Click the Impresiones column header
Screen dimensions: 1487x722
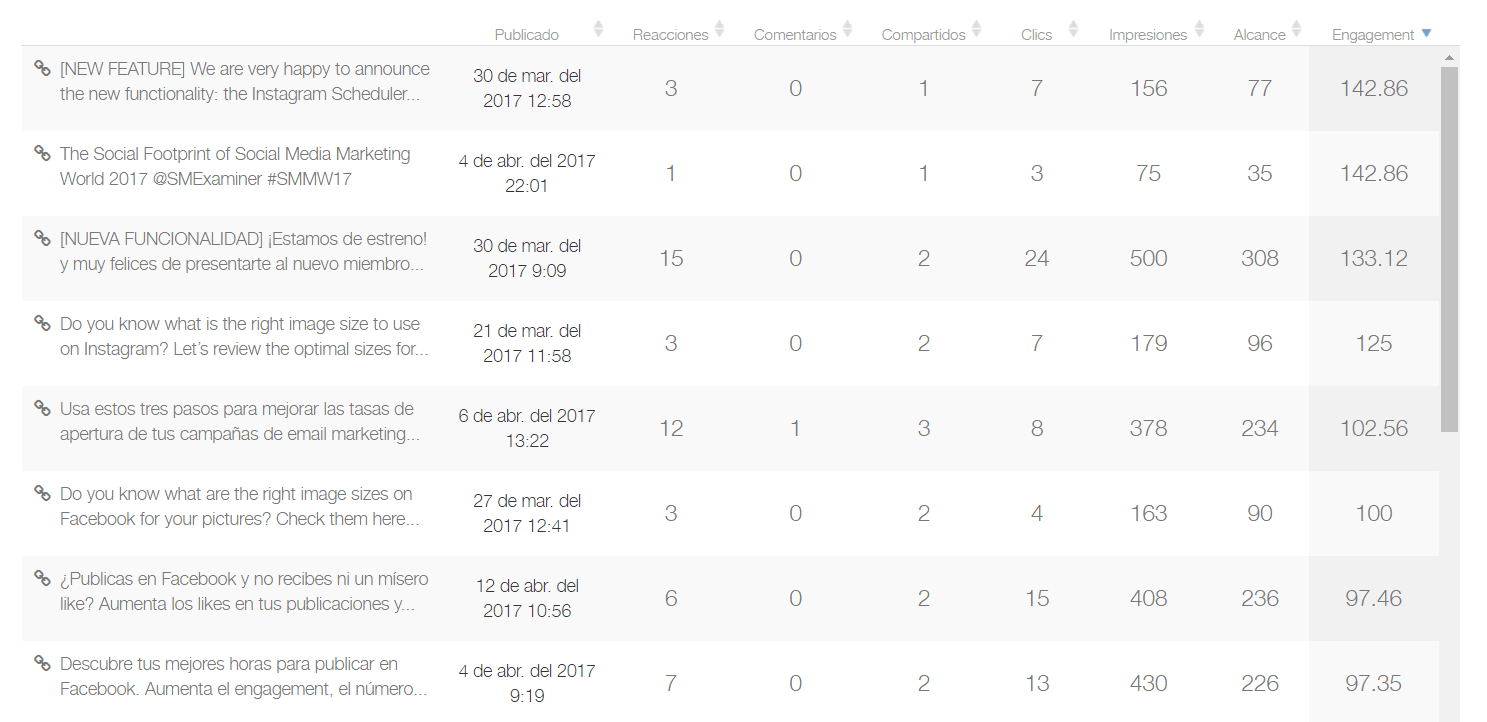coord(1148,35)
